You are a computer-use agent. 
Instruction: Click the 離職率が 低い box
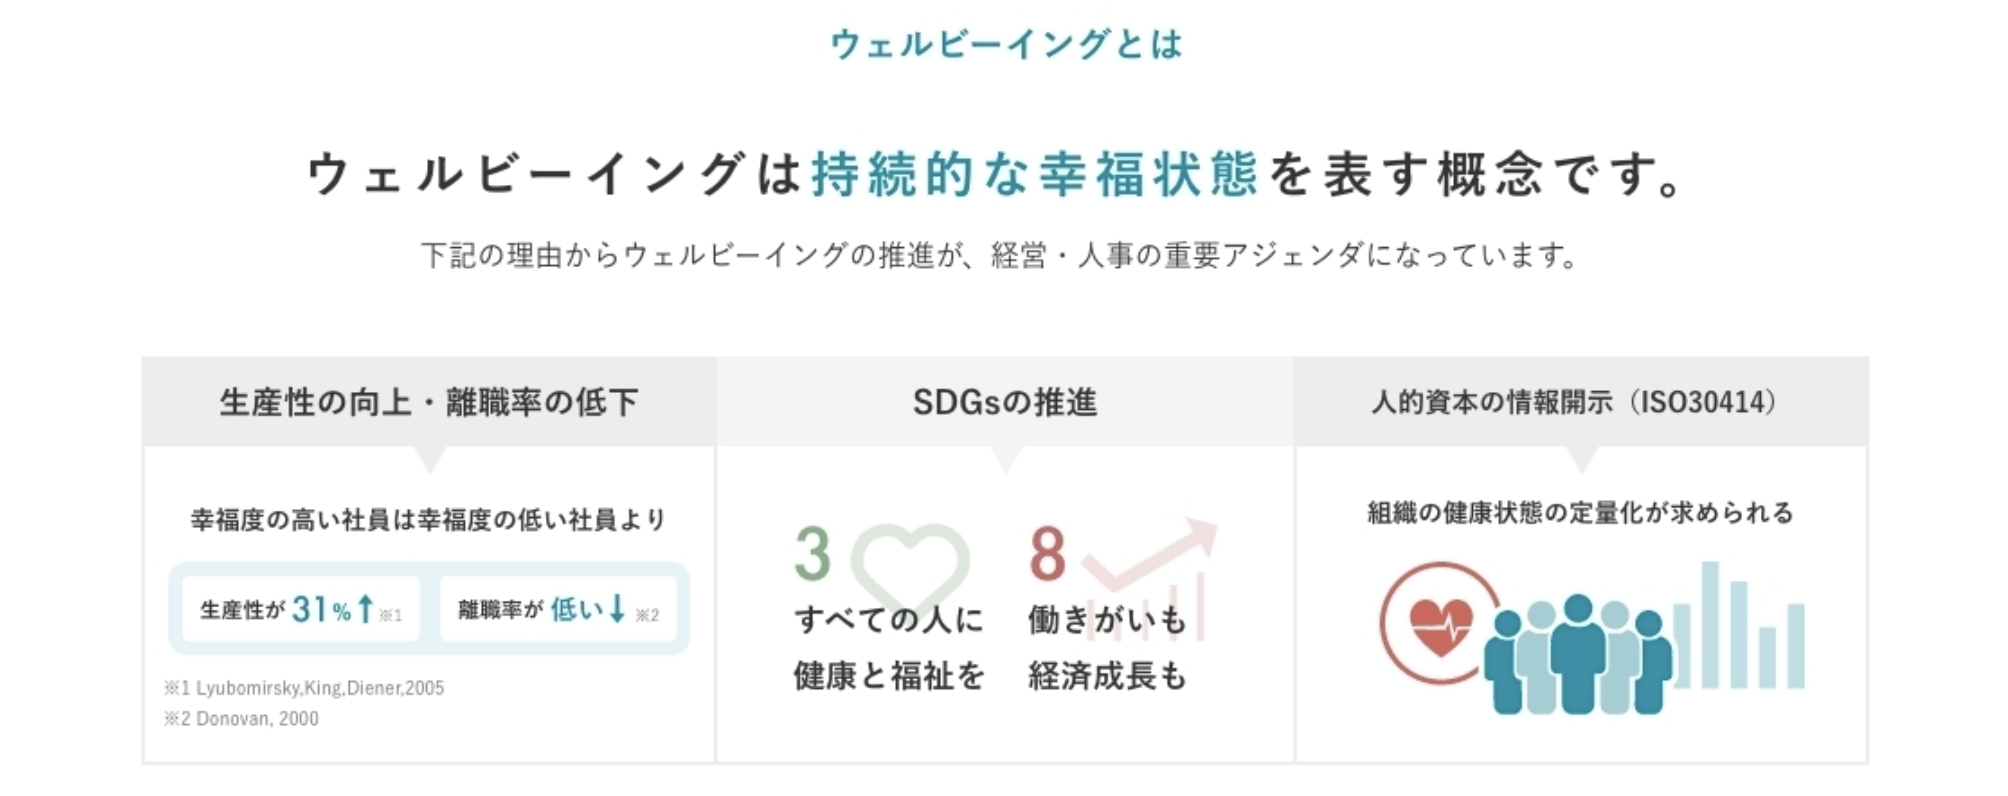tap(558, 609)
